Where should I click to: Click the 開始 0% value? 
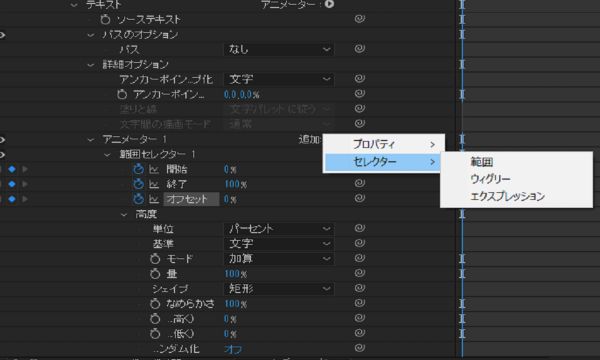pos(230,169)
